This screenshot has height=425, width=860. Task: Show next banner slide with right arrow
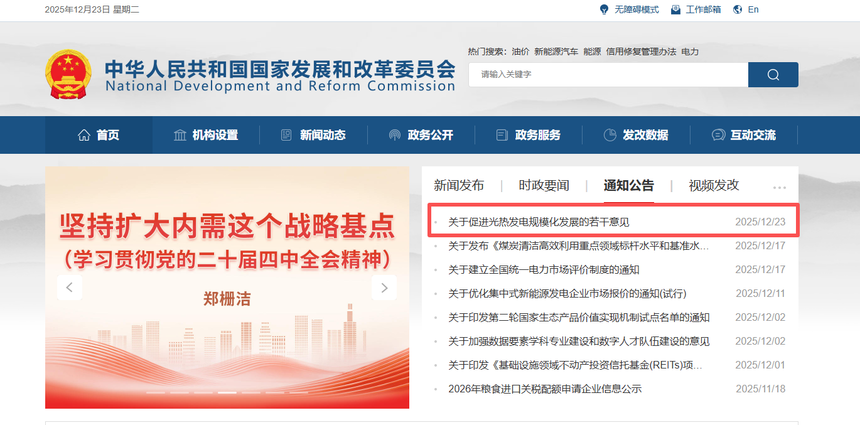coord(384,287)
